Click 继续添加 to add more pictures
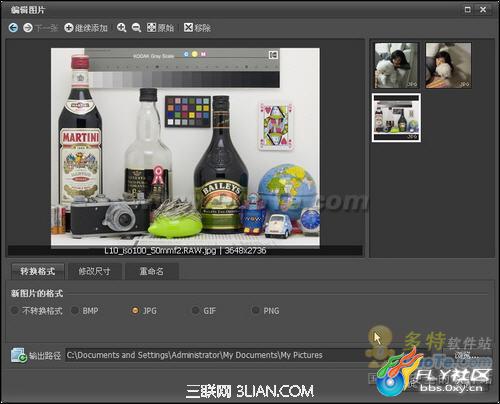 point(86,28)
